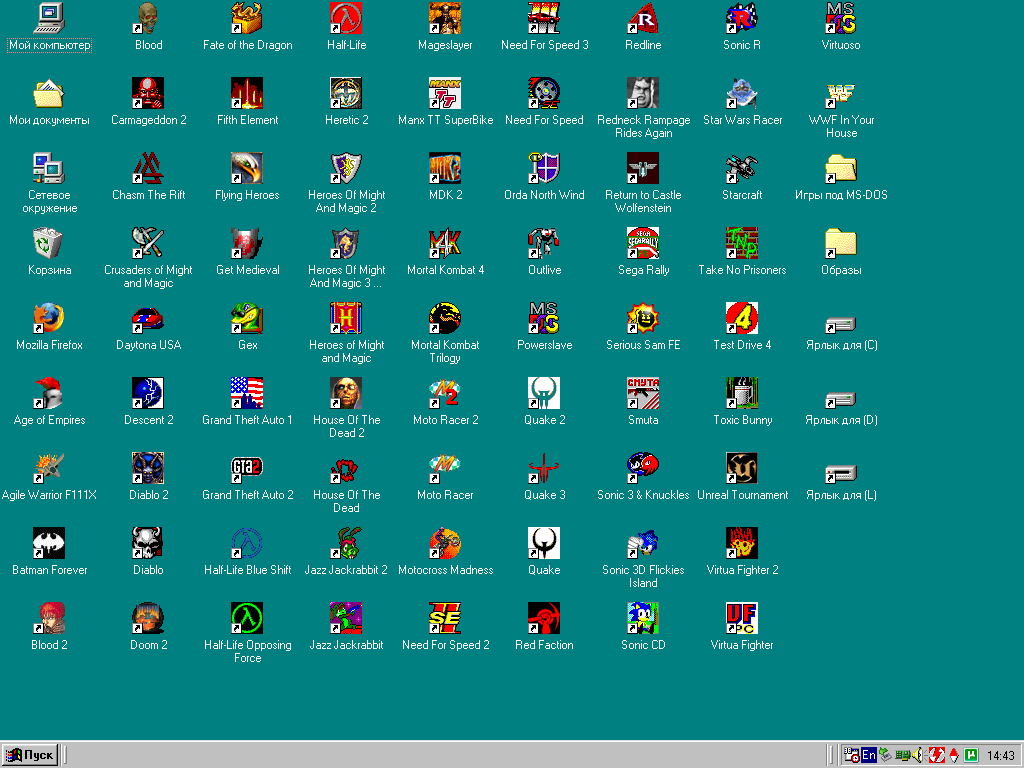Image resolution: width=1024 pixels, height=768 pixels.
Task: Open the Half-Life desktop shortcut
Action: point(346,18)
